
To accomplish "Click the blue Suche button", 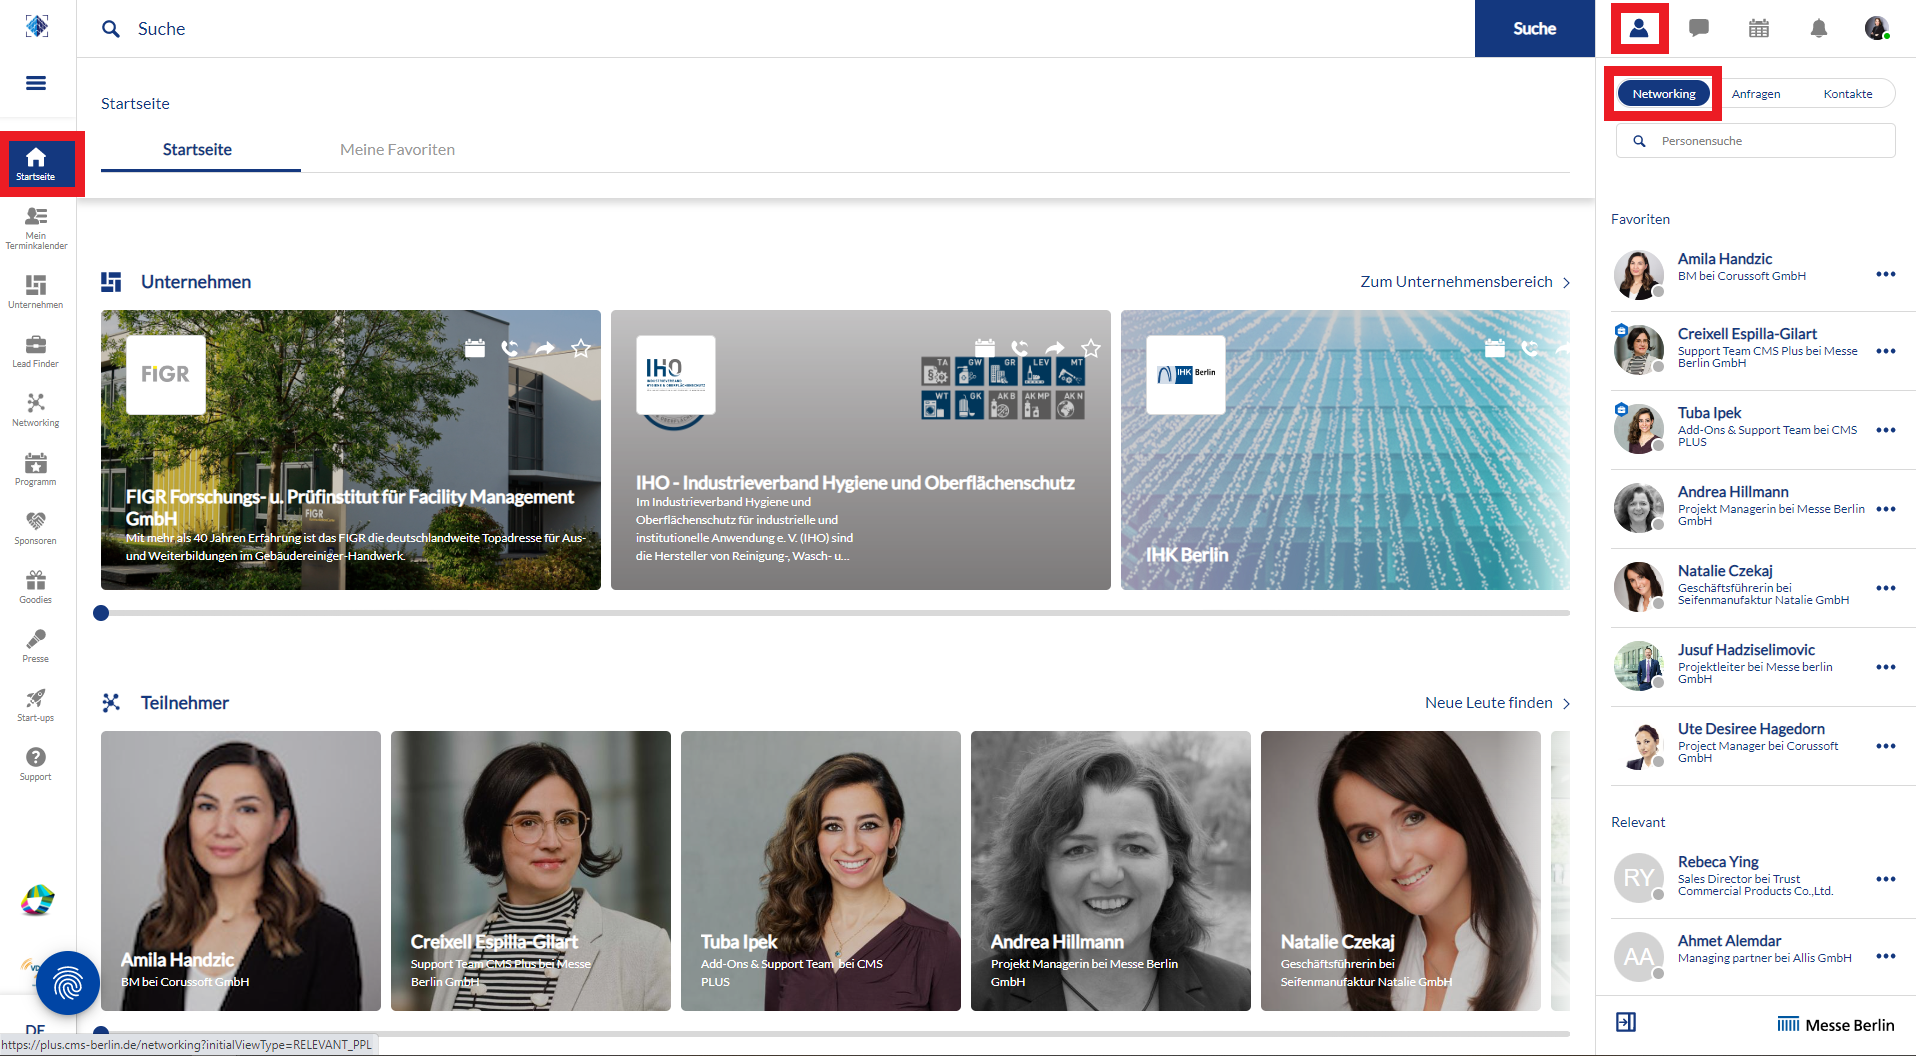I will [1535, 28].
